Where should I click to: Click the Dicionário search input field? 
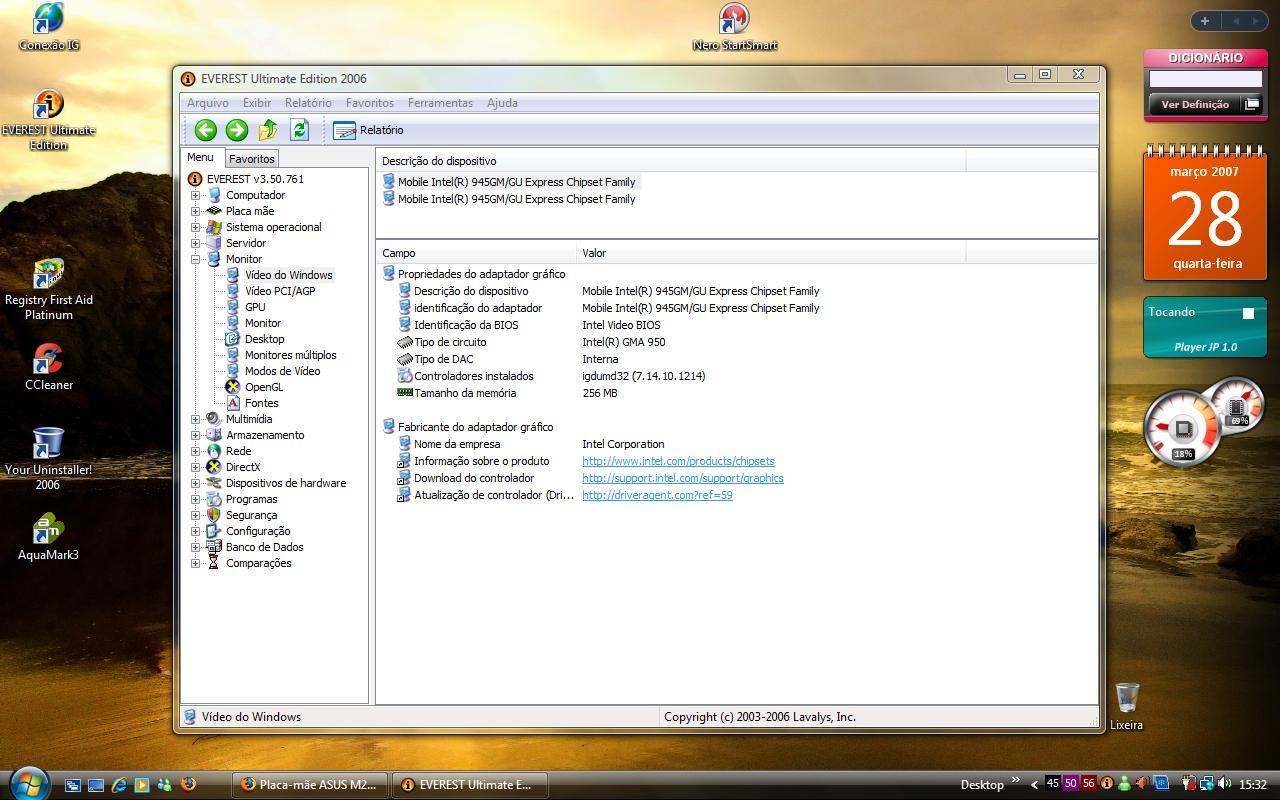(1205, 79)
